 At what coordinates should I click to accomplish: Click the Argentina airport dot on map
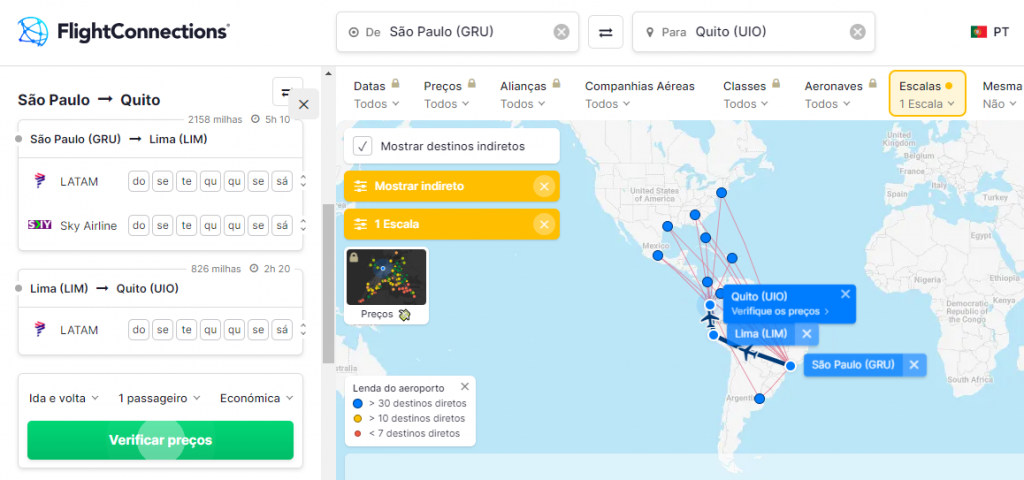point(760,398)
